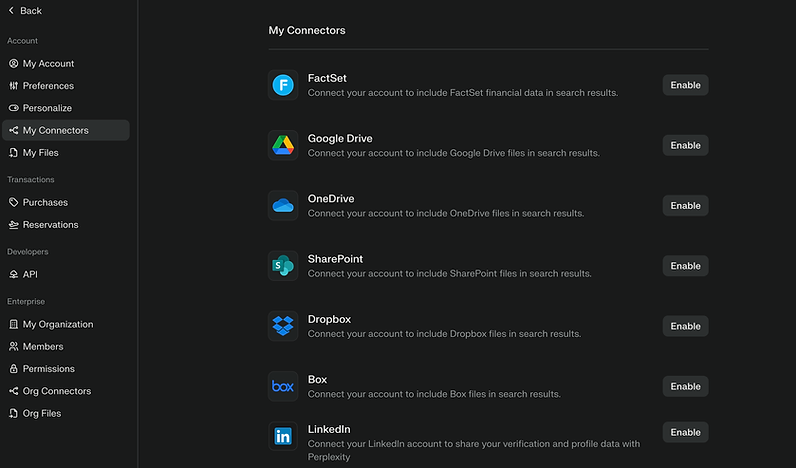Click the Org Files document icon
The image size is (796, 468).
coord(14,414)
